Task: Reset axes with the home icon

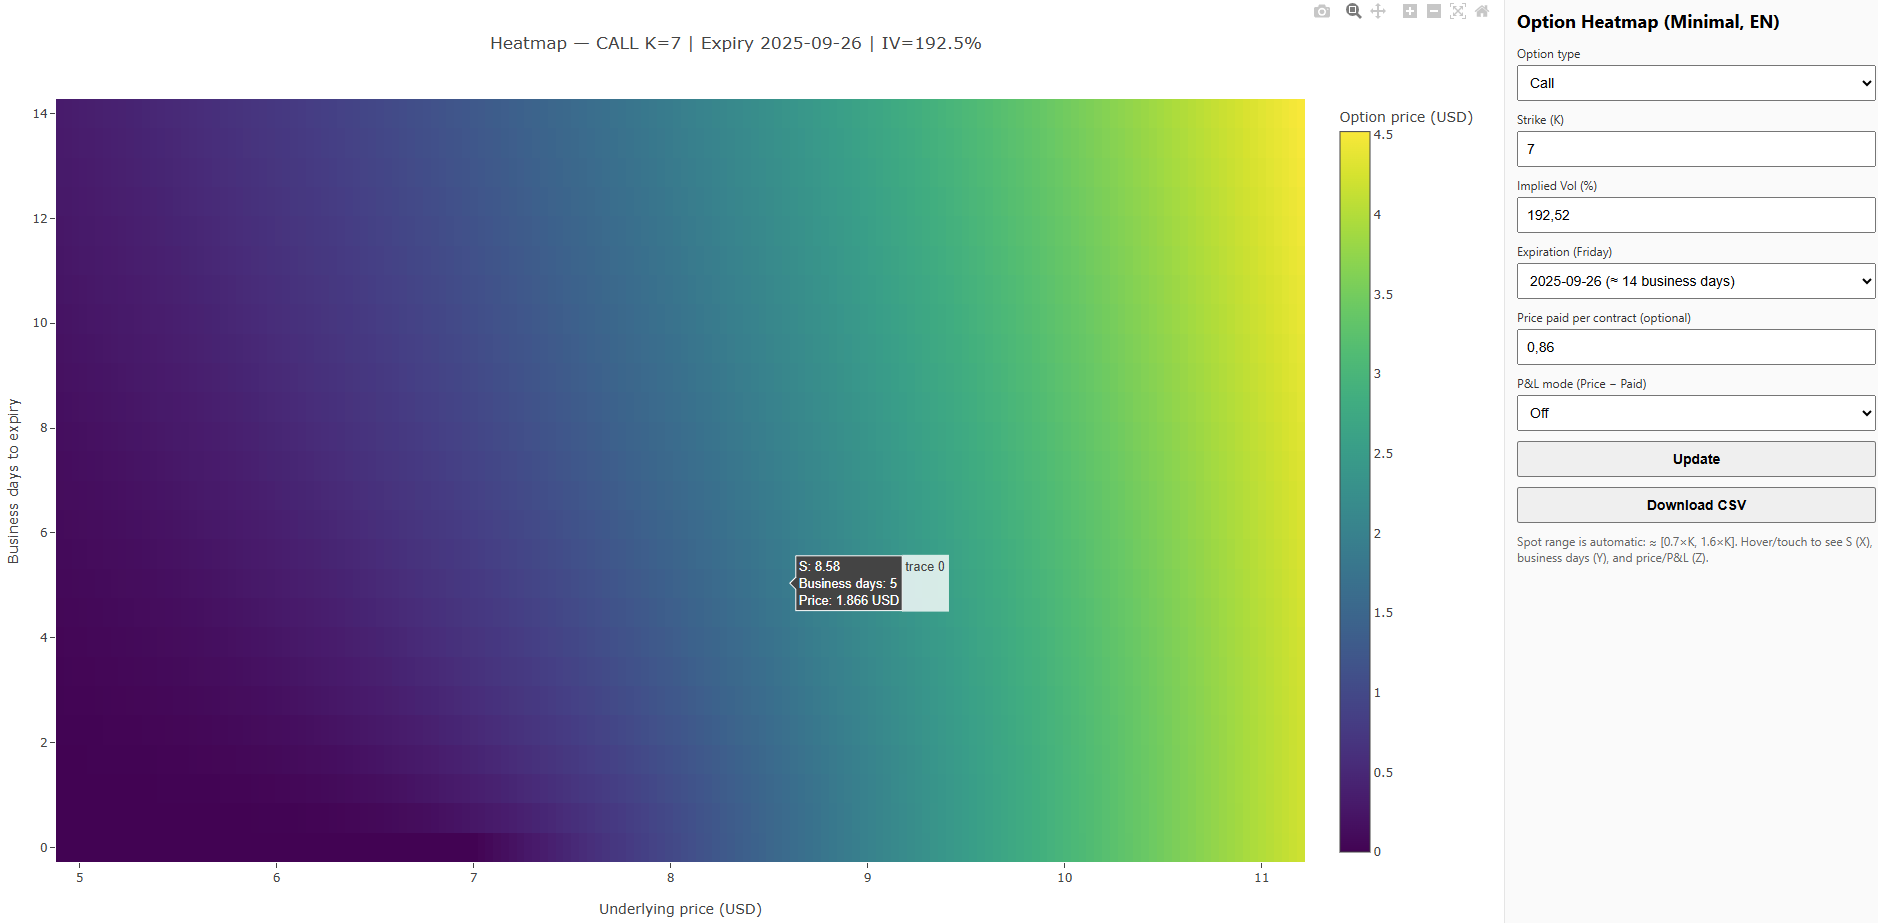Action: point(1482,11)
